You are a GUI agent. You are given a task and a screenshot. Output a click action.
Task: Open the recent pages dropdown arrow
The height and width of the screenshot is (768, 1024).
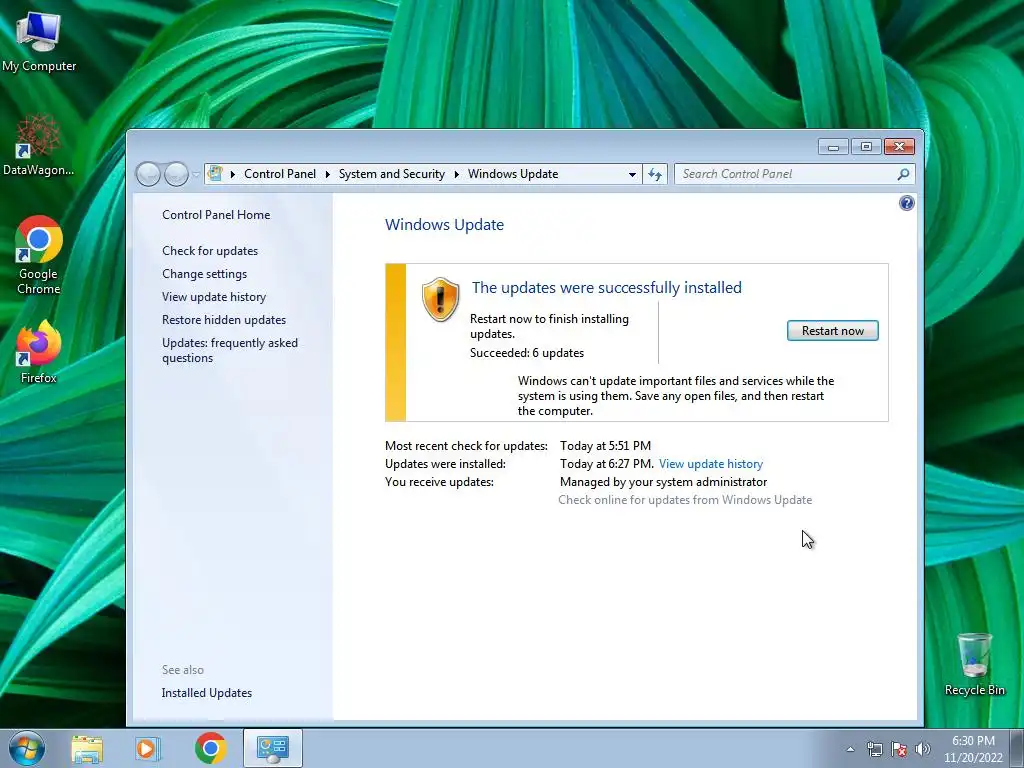[x=196, y=175]
